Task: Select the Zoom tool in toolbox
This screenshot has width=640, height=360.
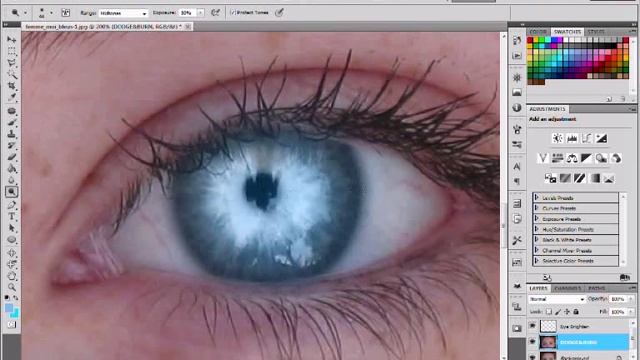Action: [x=11, y=287]
